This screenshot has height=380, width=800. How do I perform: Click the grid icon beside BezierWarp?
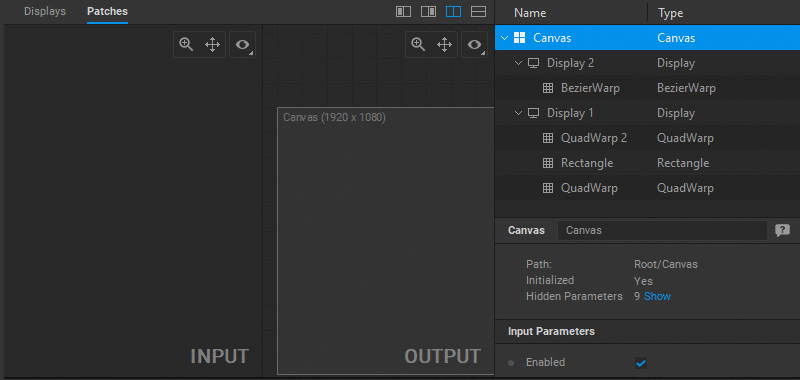(x=548, y=88)
